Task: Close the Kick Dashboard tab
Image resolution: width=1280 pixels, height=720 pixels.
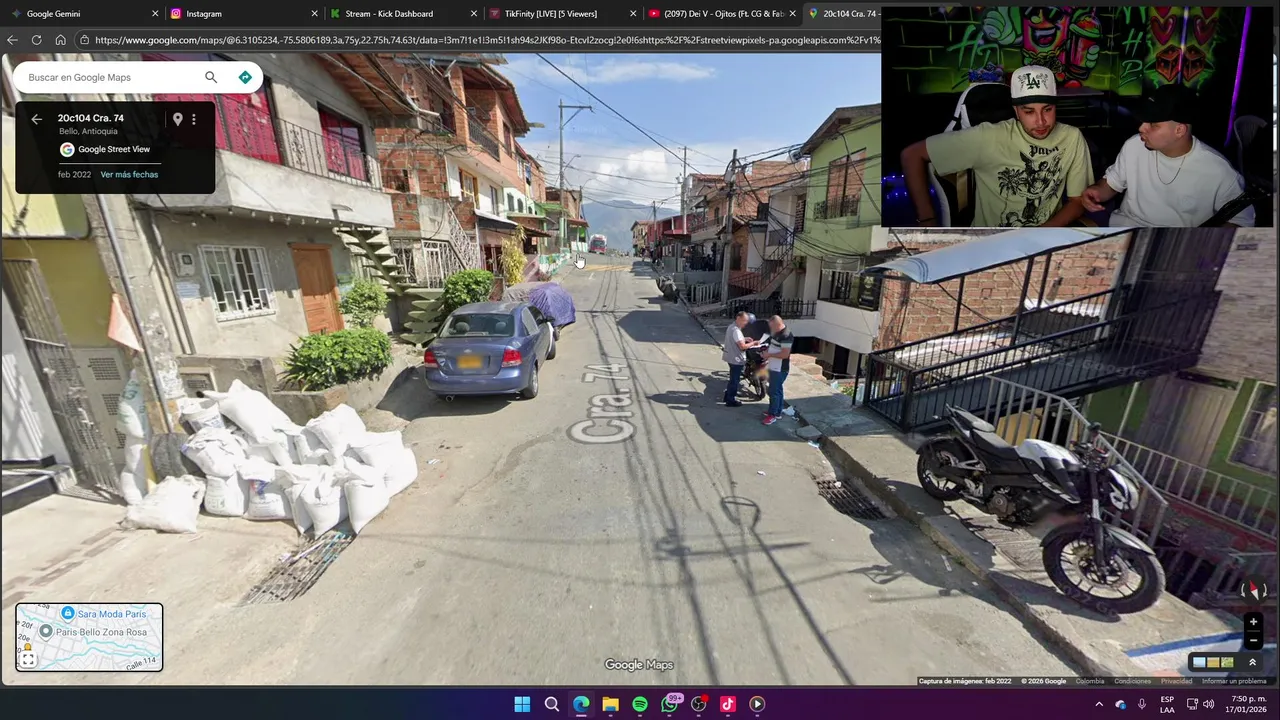Action: [474, 14]
